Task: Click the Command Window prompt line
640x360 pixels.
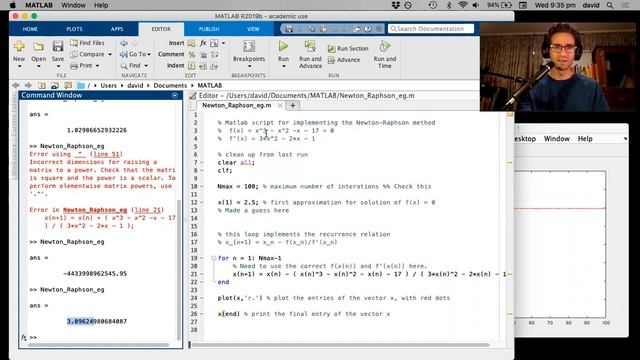Action: 100,338
